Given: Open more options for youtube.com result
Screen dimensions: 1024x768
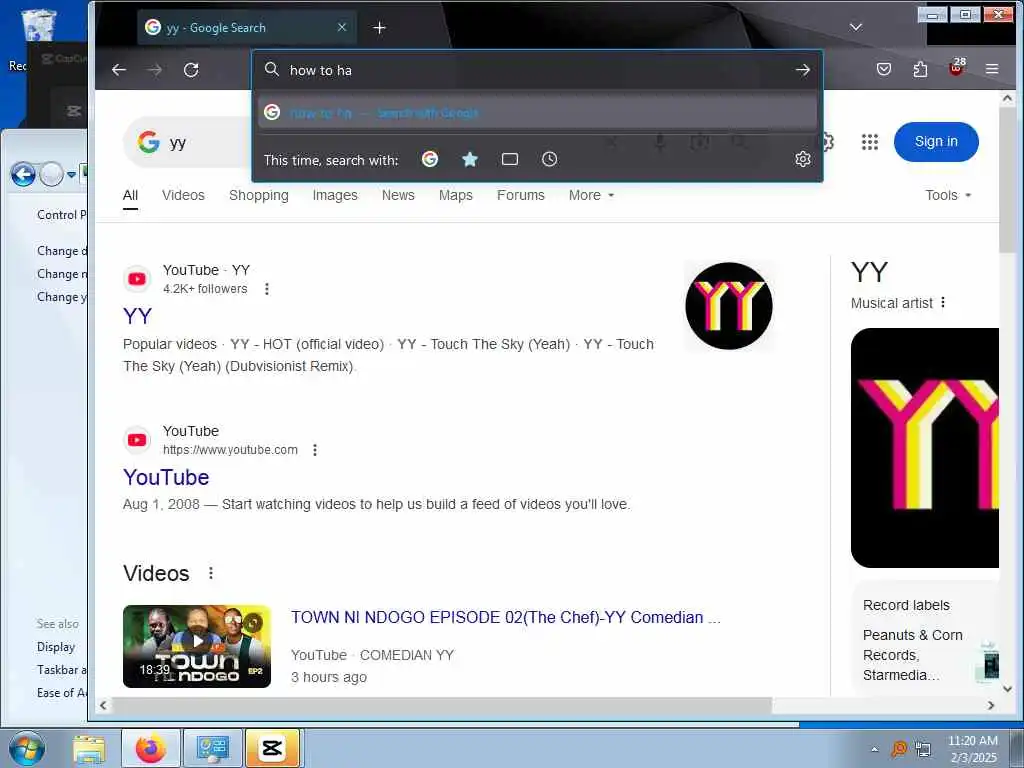Looking at the screenshot, I should pyautogui.click(x=315, y=450).
